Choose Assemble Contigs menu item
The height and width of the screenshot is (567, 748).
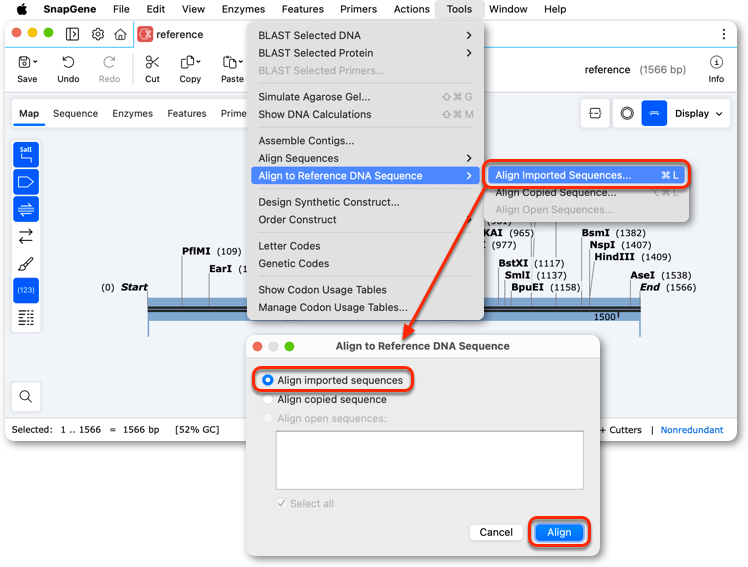(x=365, y=141)
